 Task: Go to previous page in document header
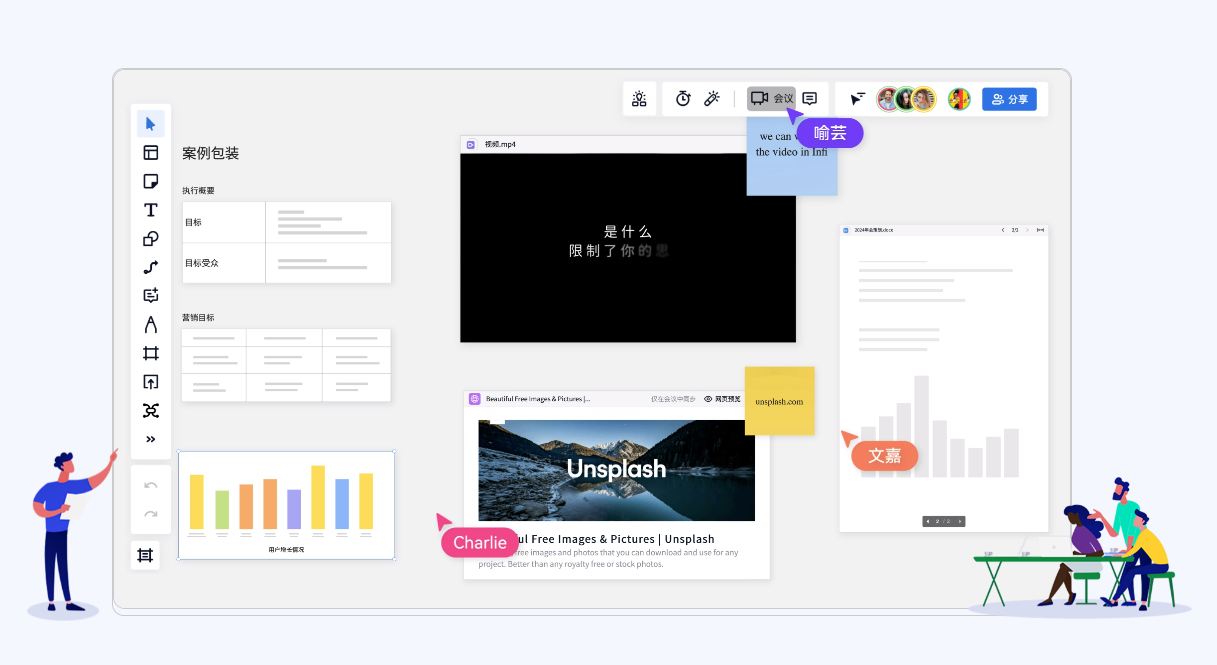pos(1003,230)
